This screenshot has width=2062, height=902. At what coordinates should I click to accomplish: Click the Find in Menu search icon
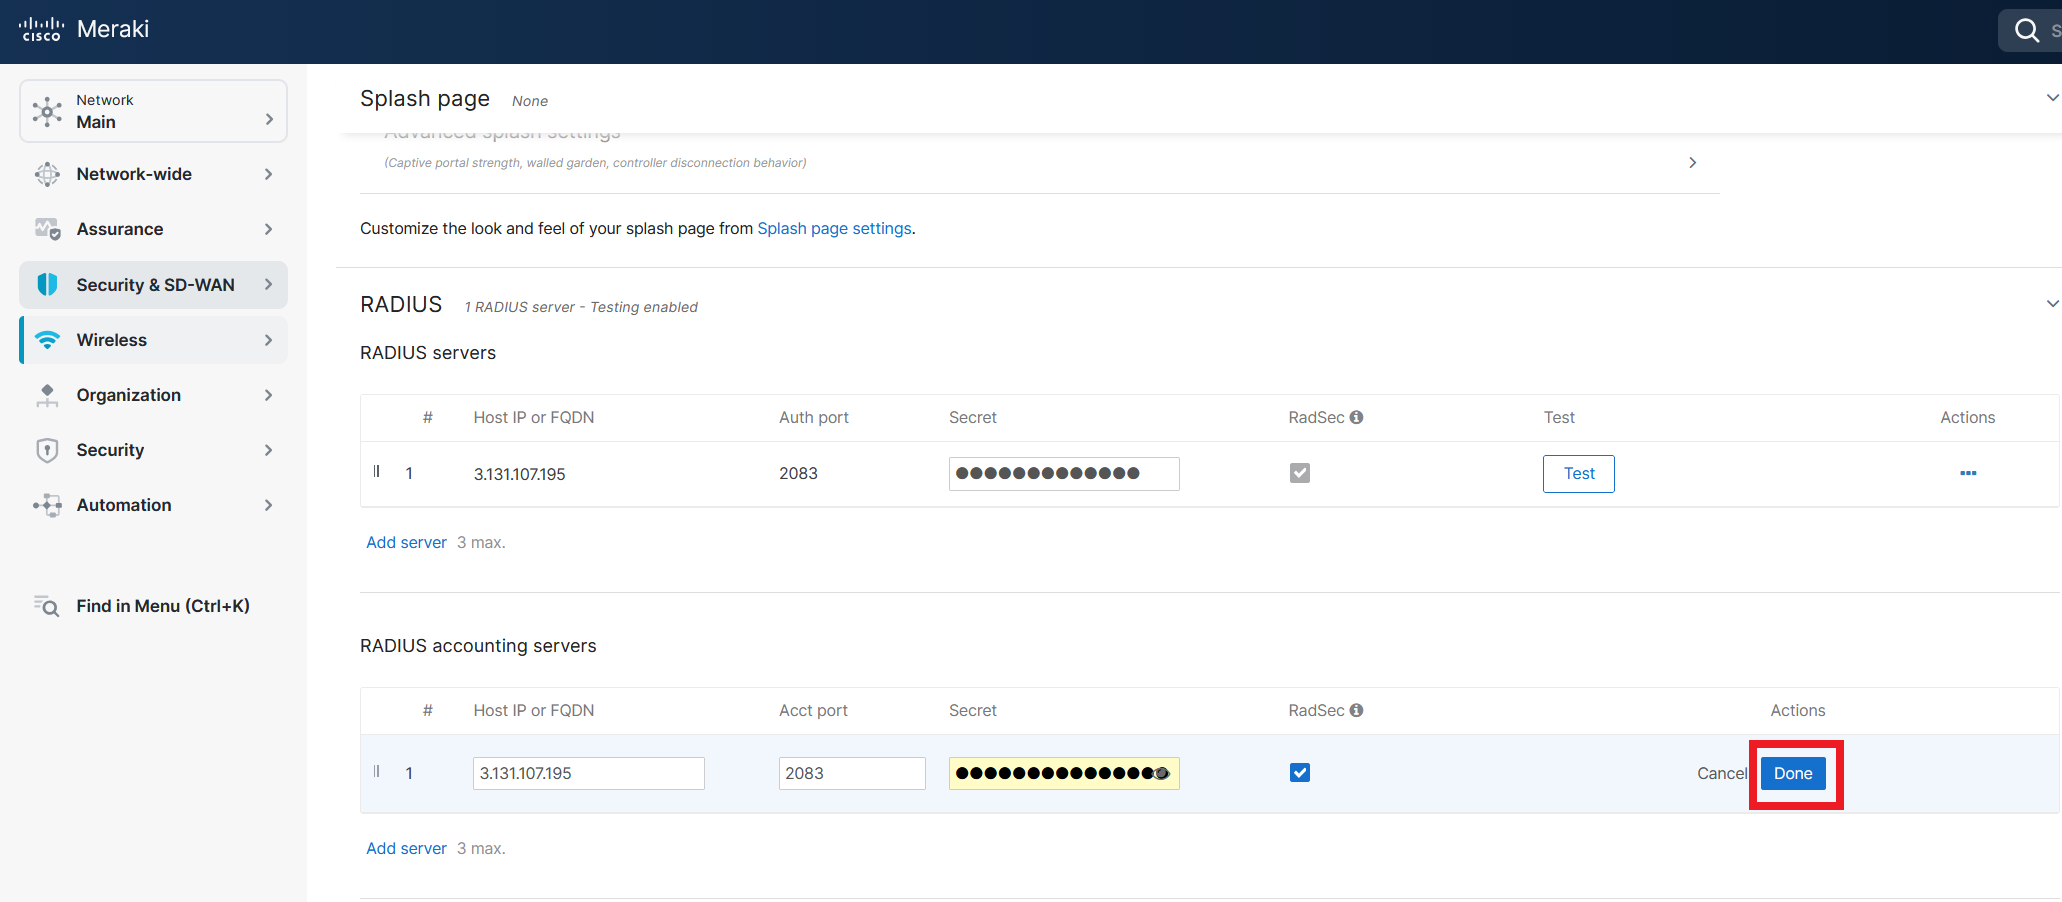pos(47,606)
